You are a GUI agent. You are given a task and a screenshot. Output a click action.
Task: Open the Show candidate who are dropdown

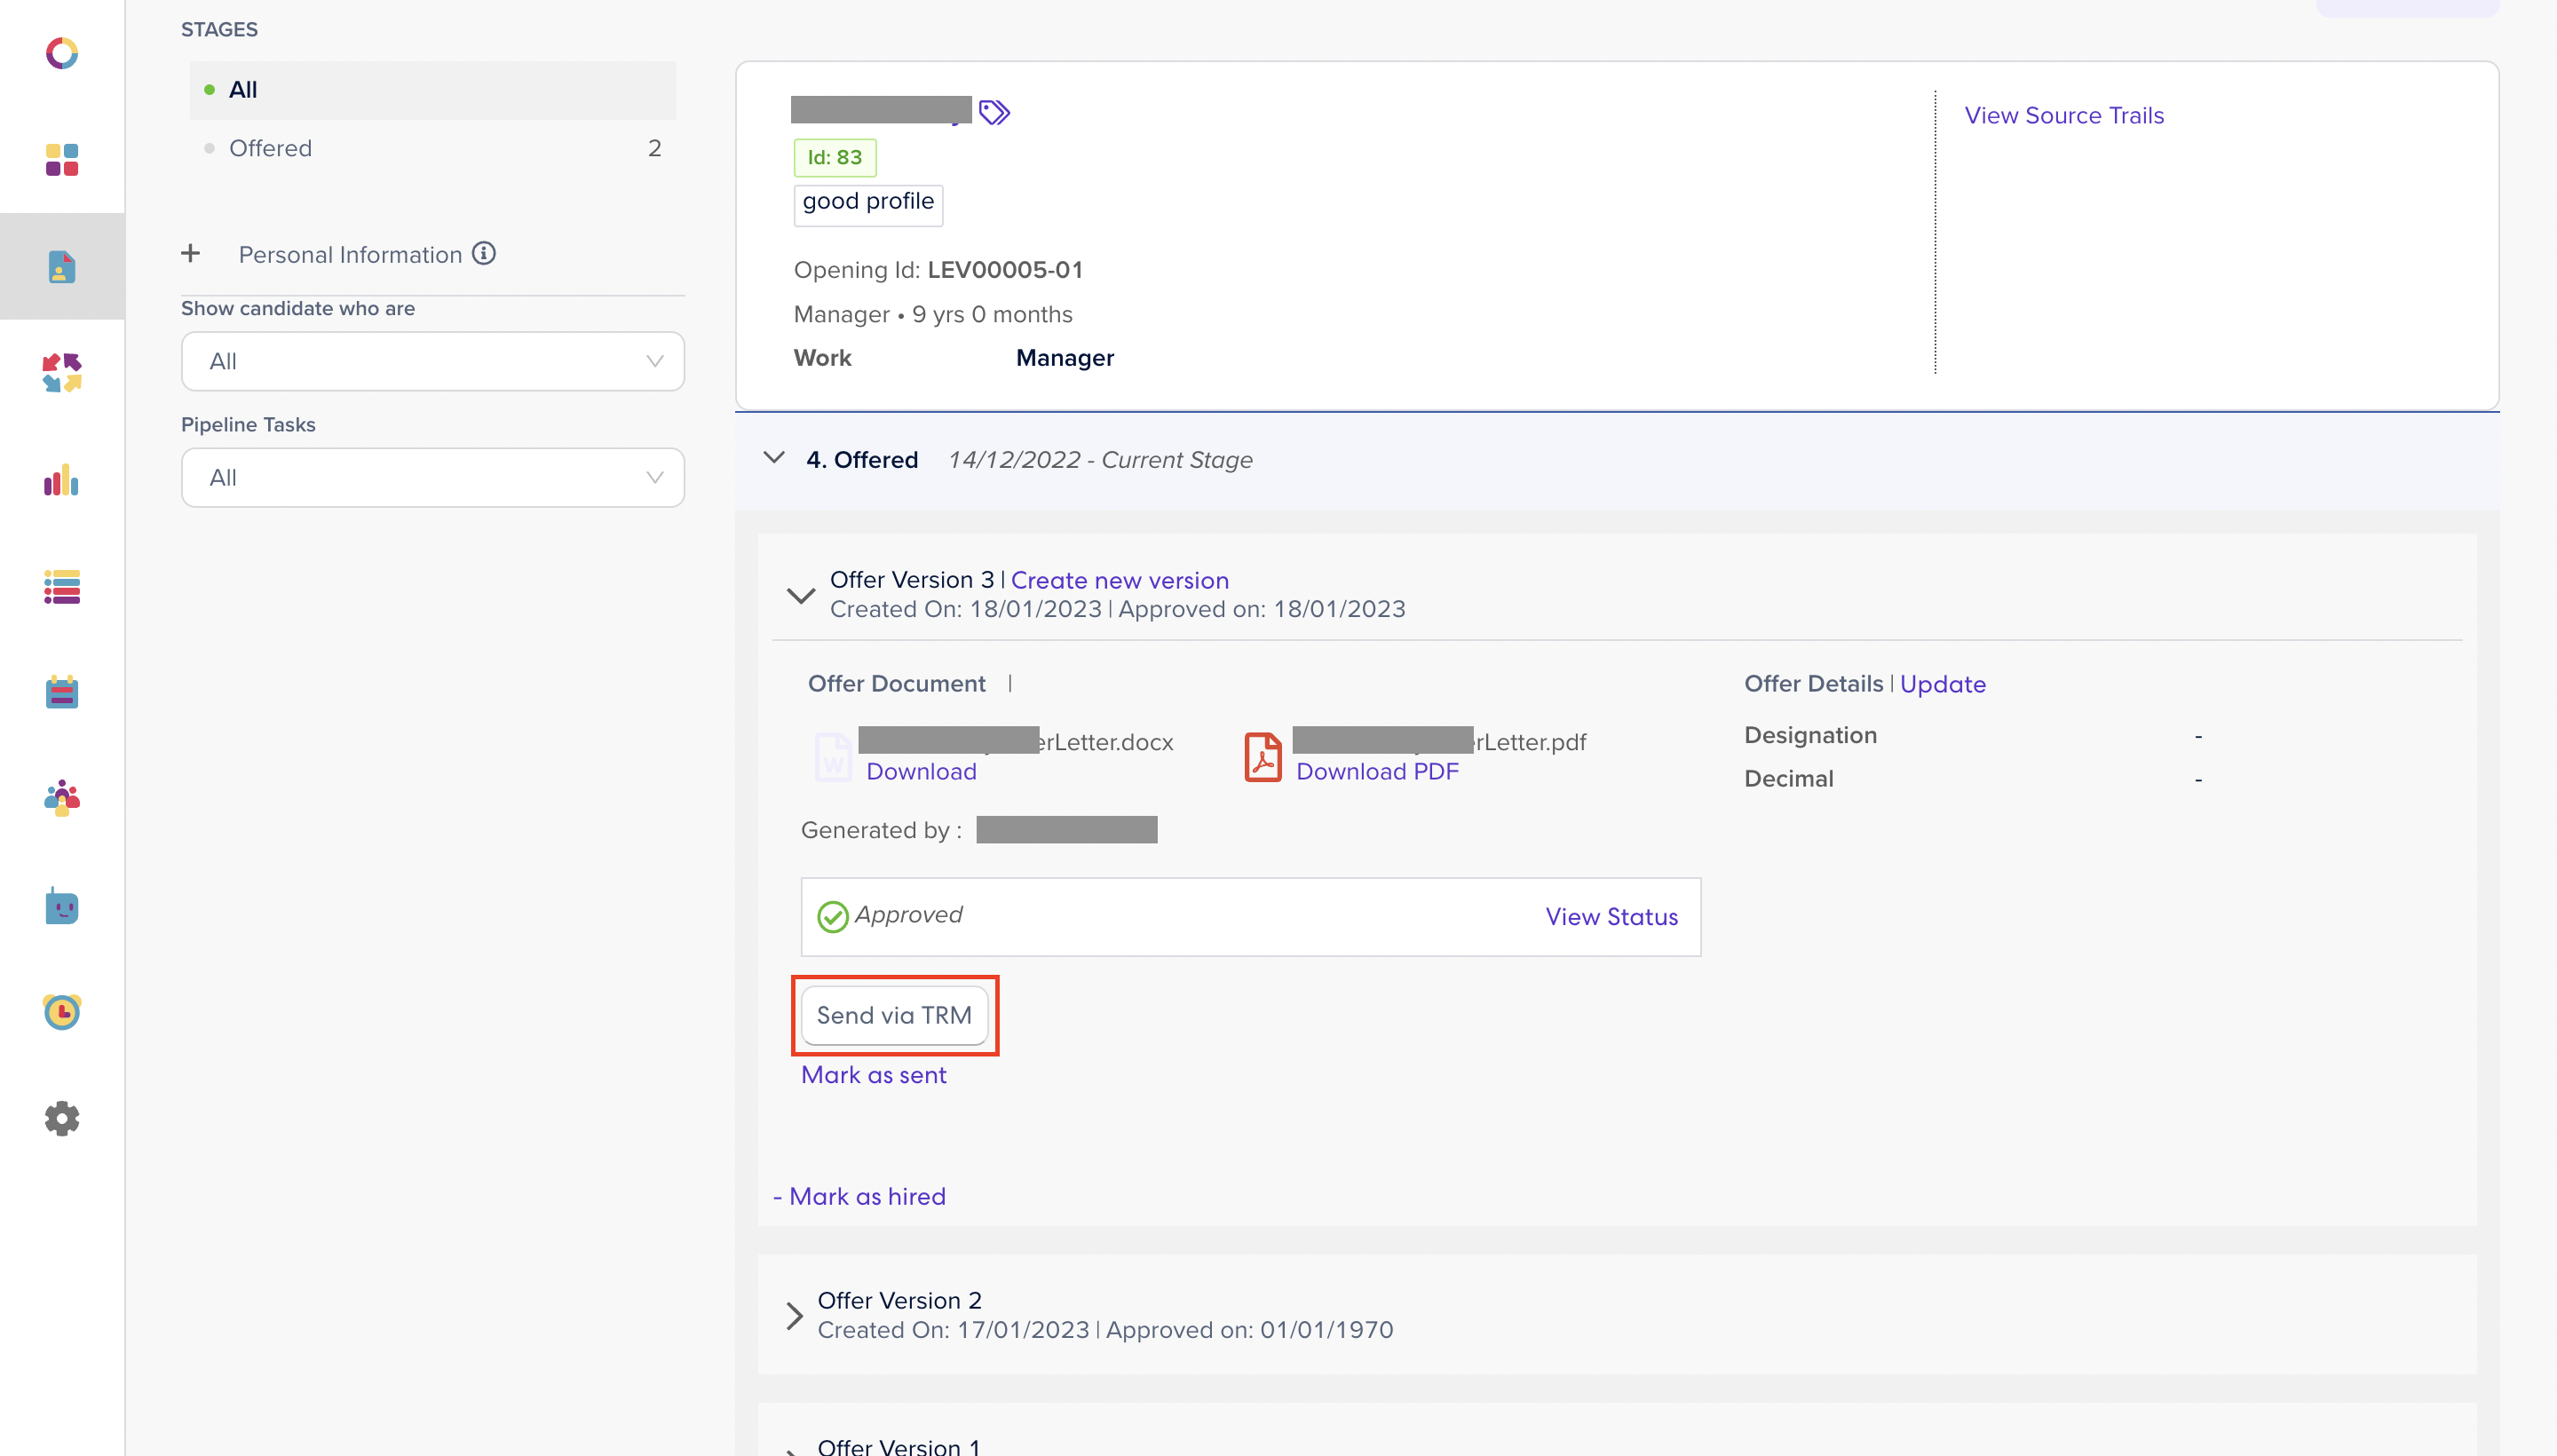pos(433,361)
